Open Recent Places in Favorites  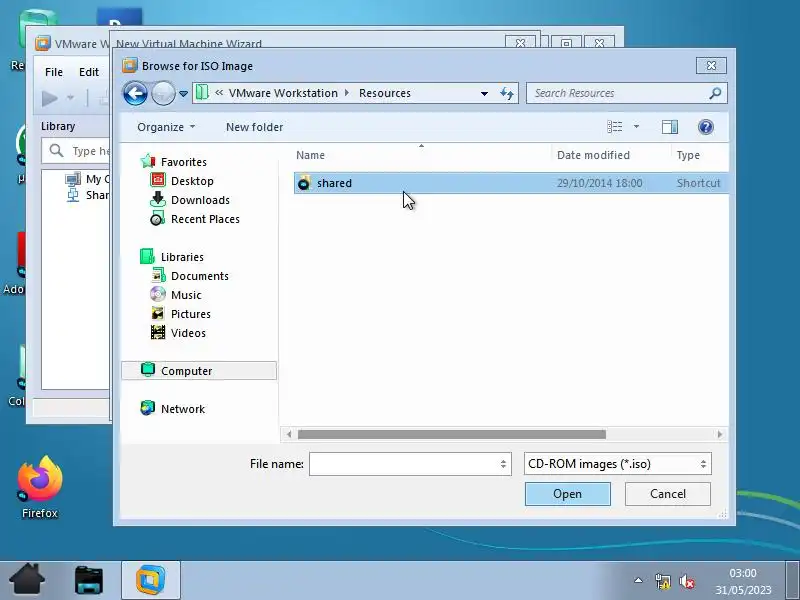click(205, 219)
